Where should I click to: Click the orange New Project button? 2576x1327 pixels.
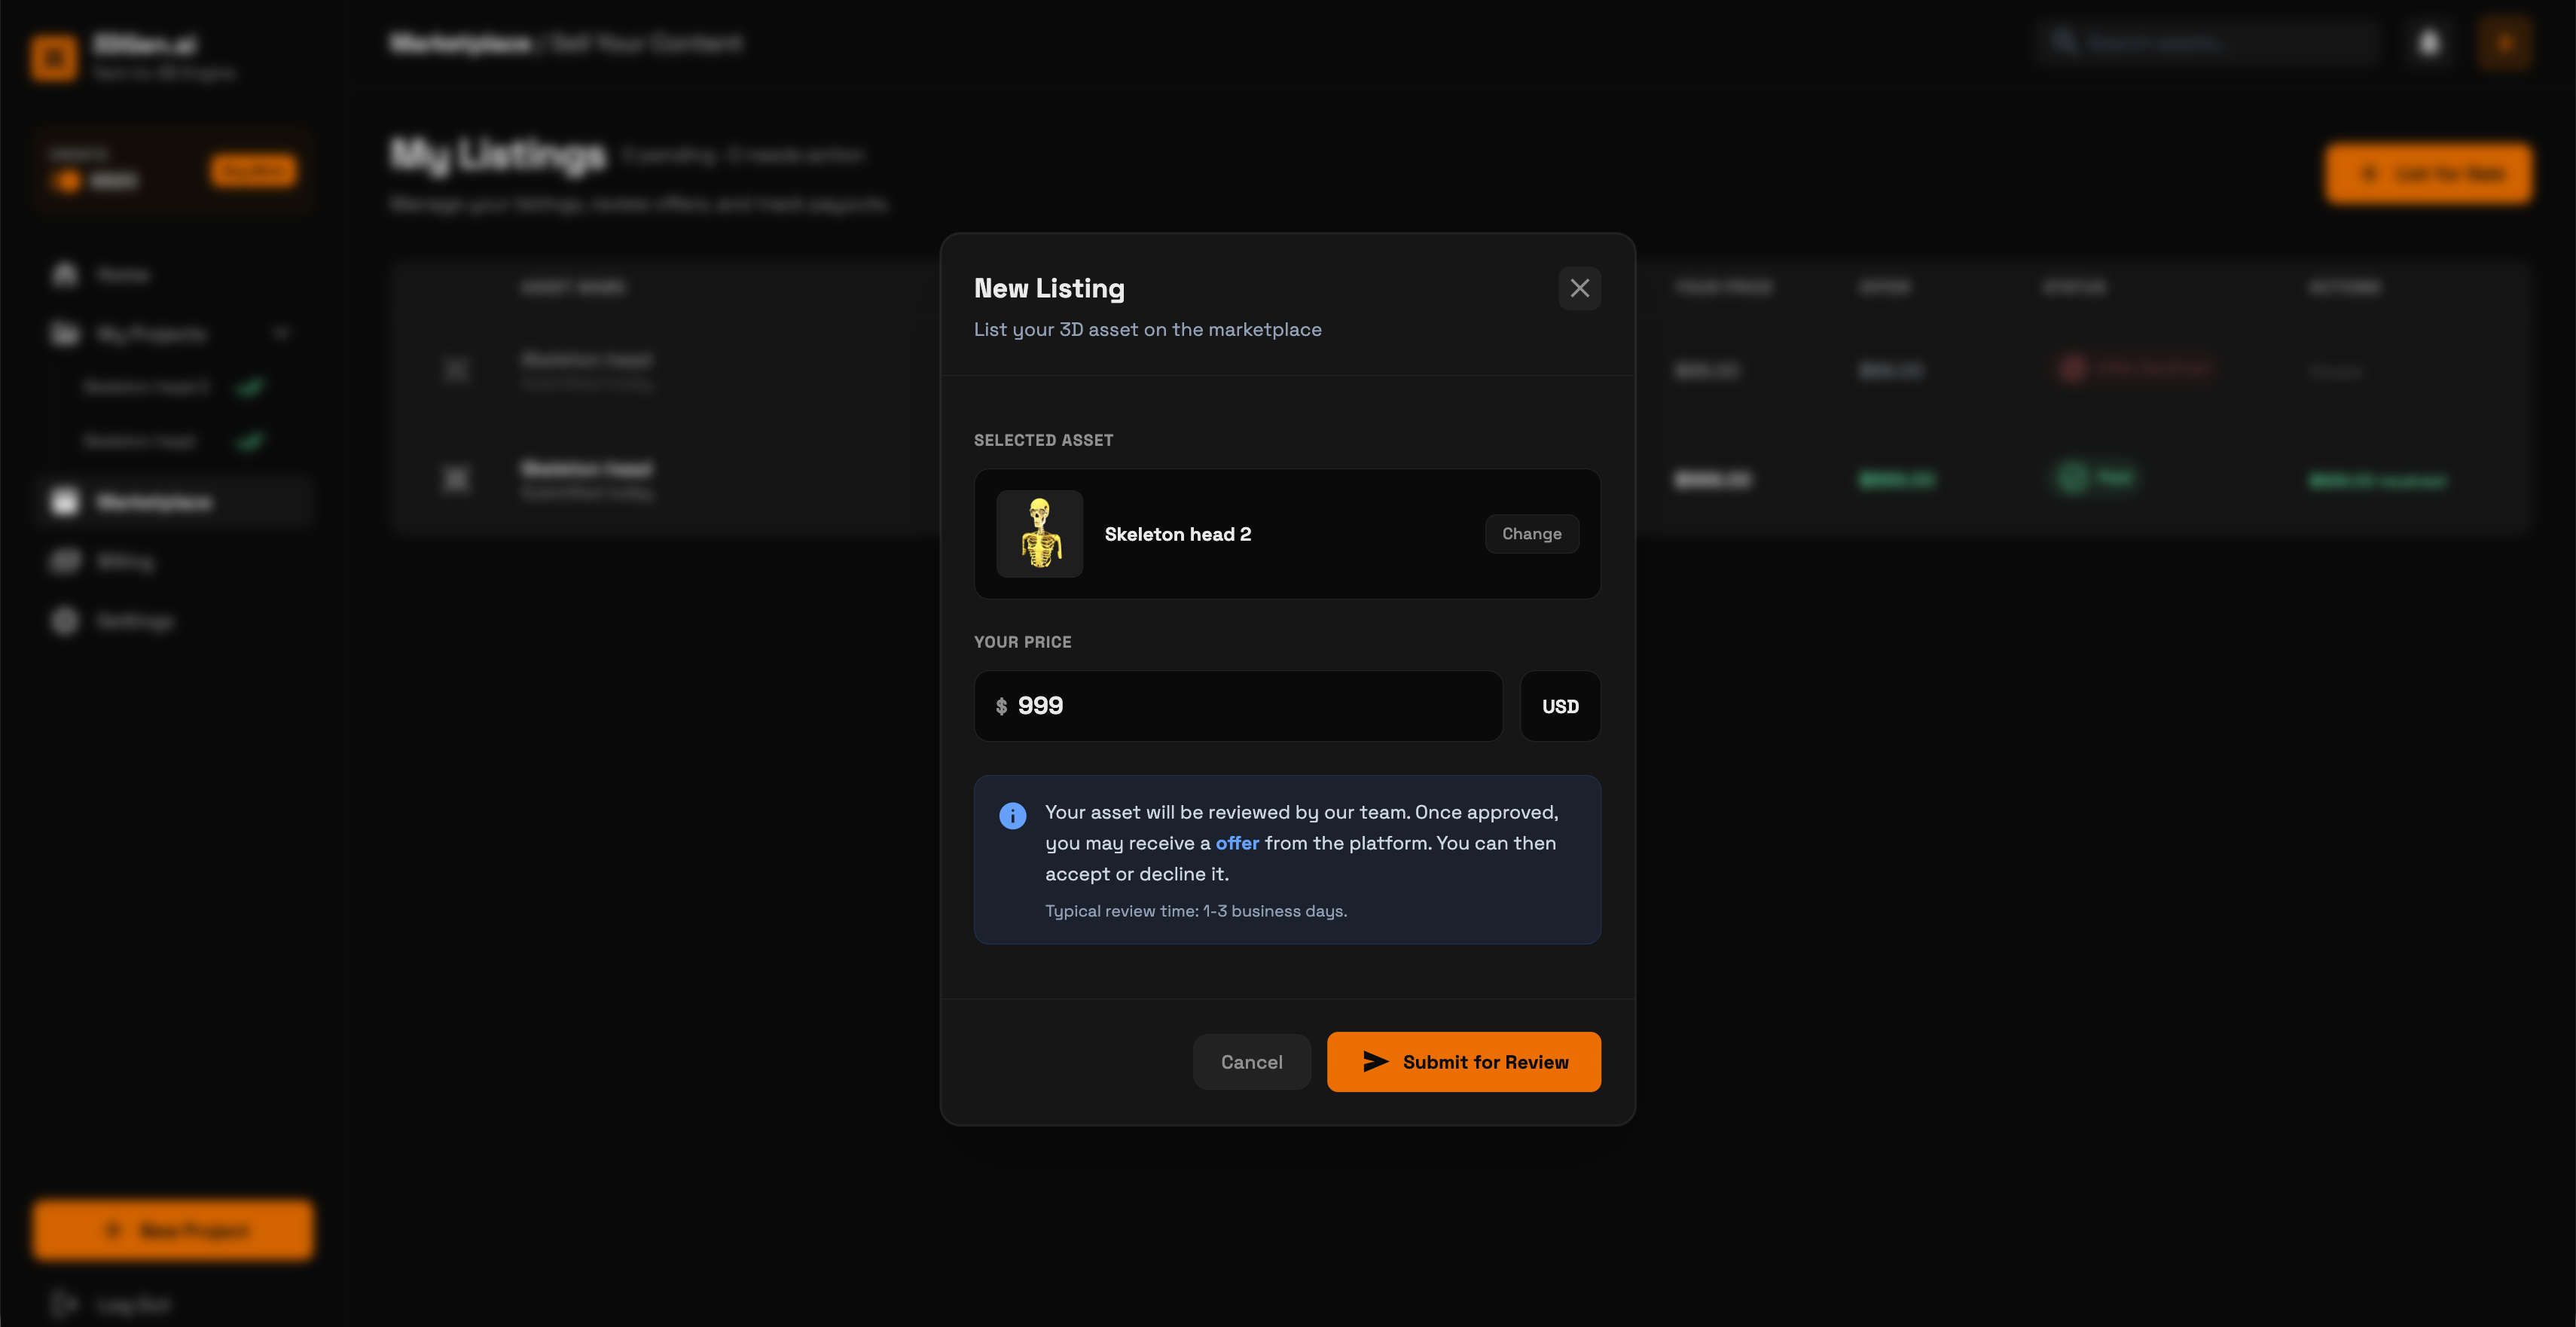pos(173,1230)
